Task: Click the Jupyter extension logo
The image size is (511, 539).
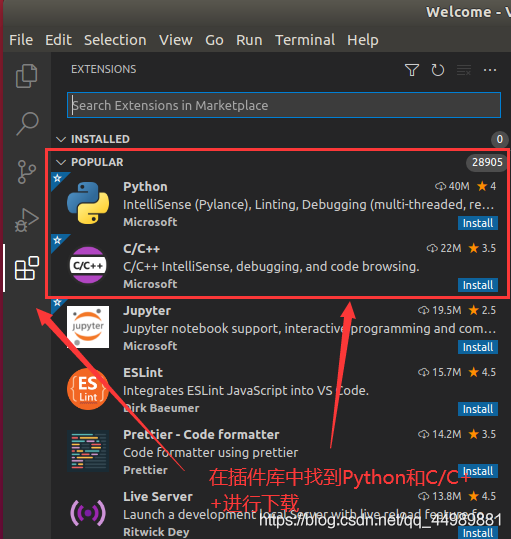Action: [88, 327]
